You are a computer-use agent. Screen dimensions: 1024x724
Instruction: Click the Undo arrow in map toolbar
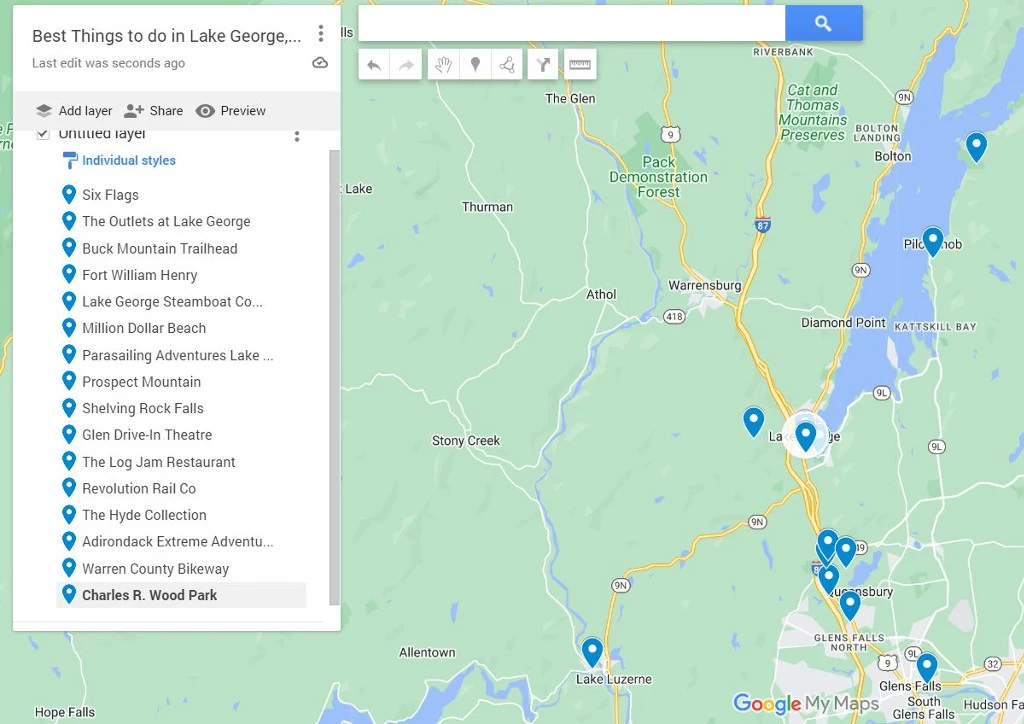click(374, 65)
